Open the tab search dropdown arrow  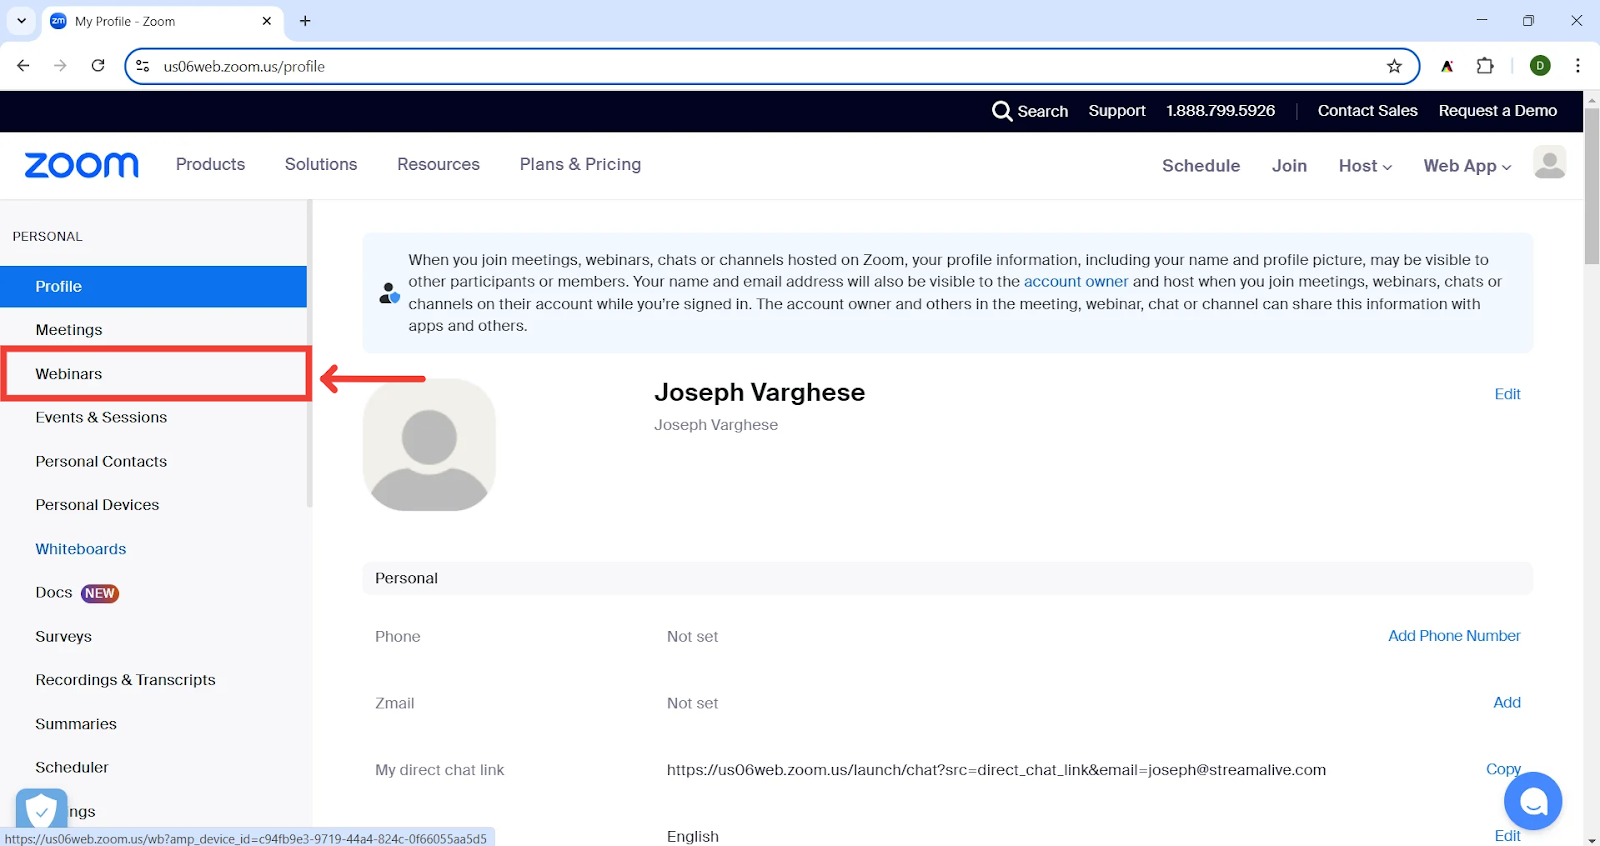coord(21,21)
